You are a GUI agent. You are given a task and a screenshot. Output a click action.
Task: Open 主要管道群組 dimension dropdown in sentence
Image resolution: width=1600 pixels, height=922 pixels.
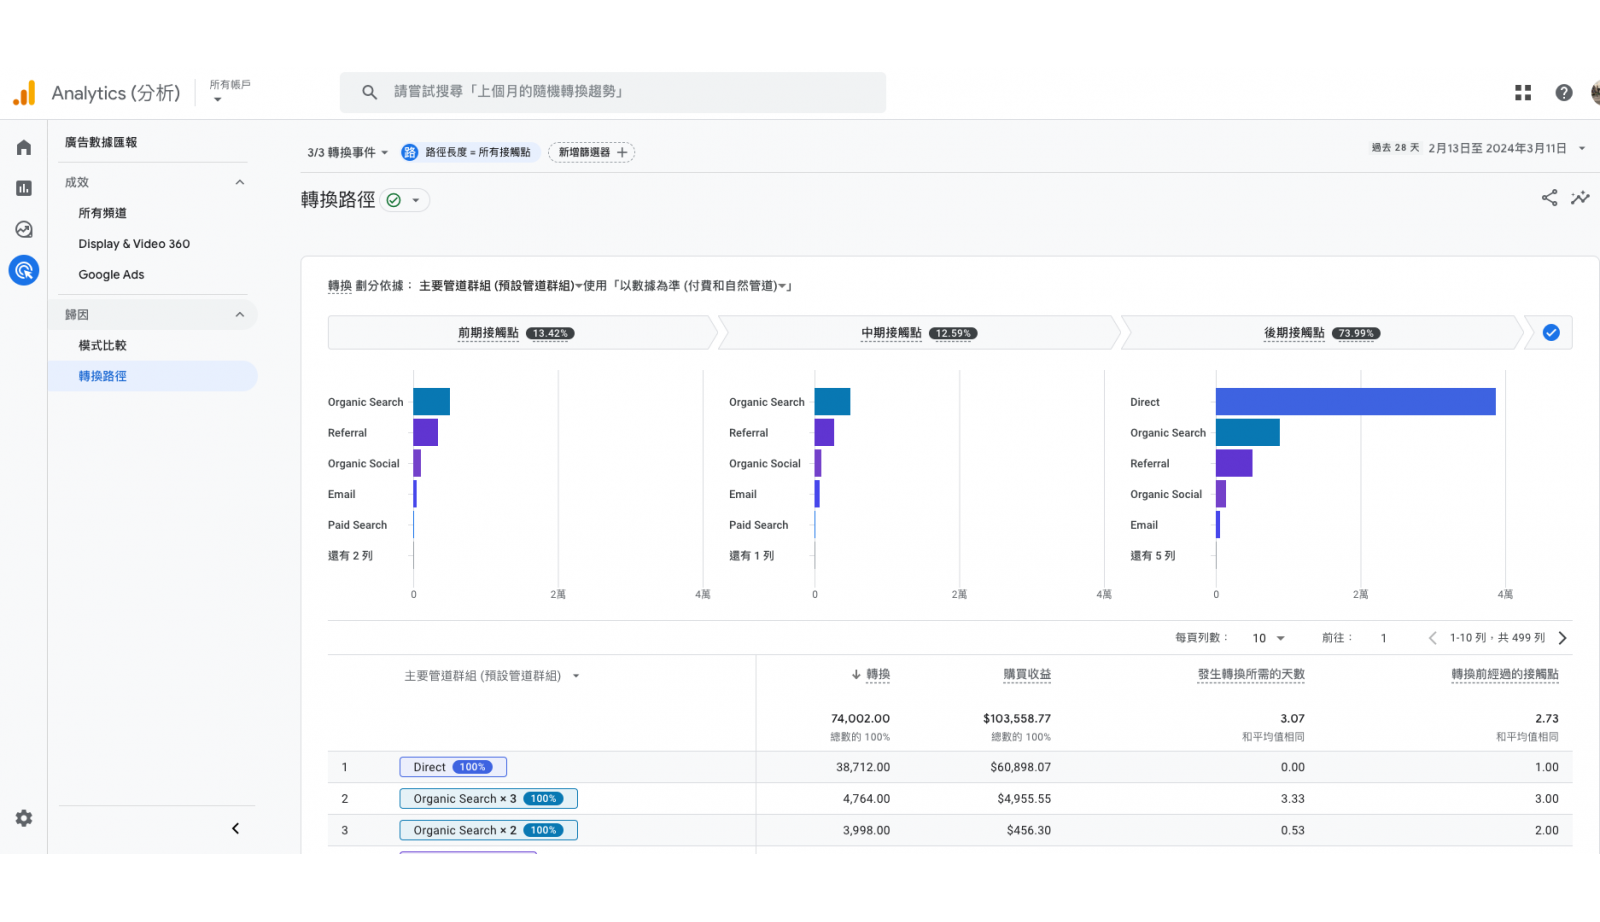point(500,286)
